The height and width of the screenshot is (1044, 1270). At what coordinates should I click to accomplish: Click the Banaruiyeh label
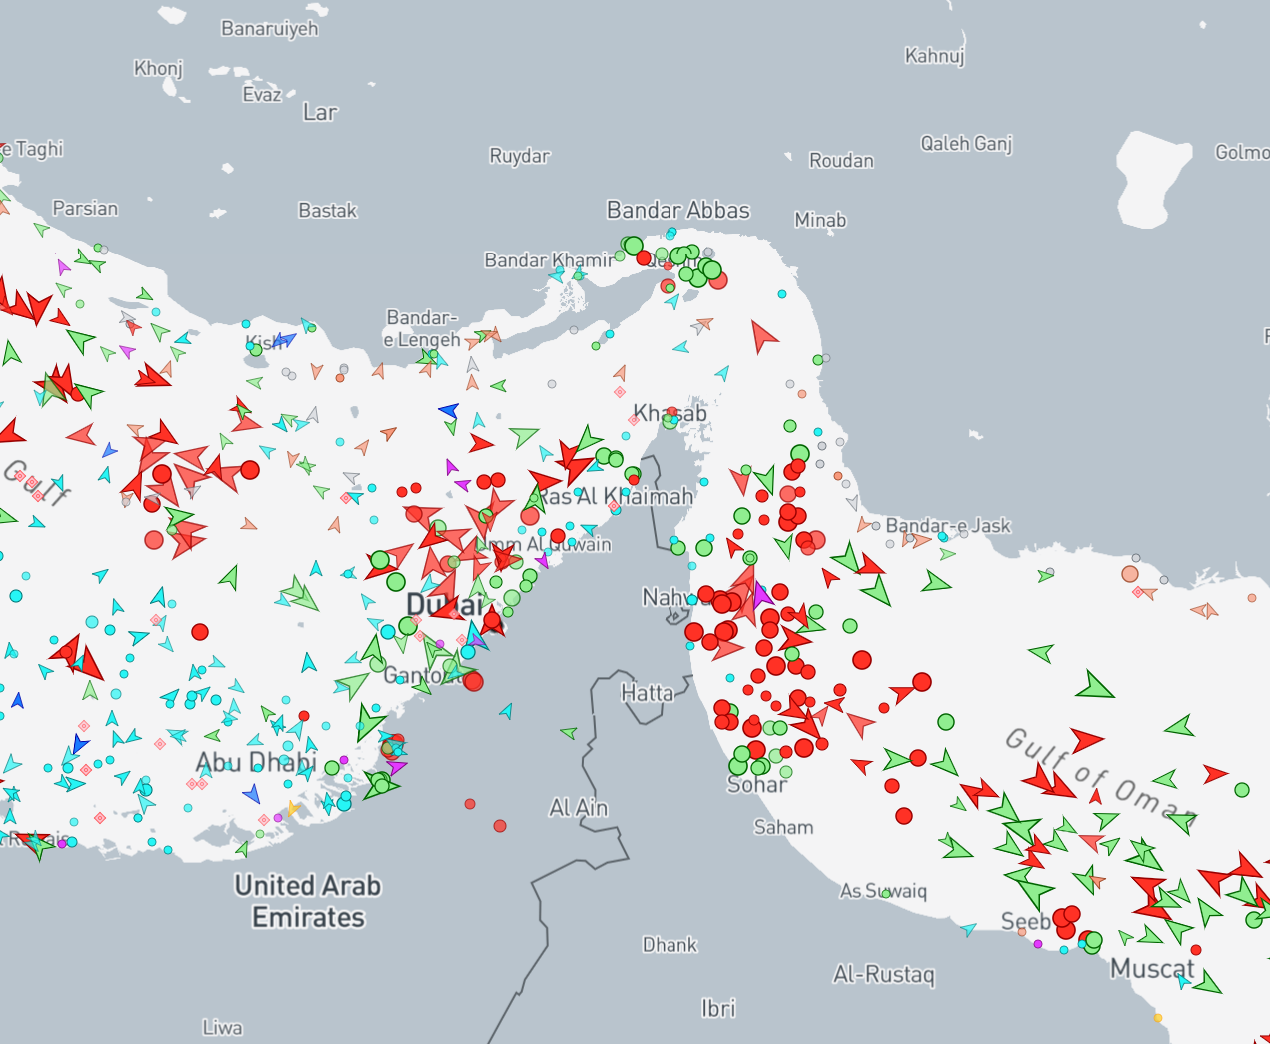click(x=269, y=29)
